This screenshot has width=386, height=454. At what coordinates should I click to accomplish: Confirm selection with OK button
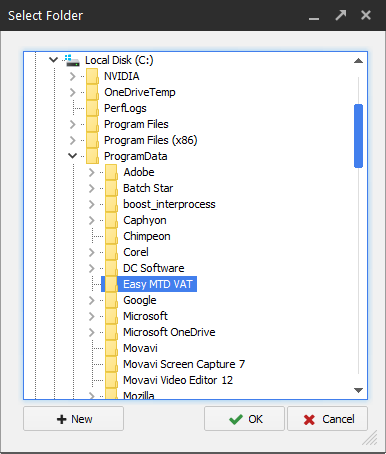(x=244, y=419)
